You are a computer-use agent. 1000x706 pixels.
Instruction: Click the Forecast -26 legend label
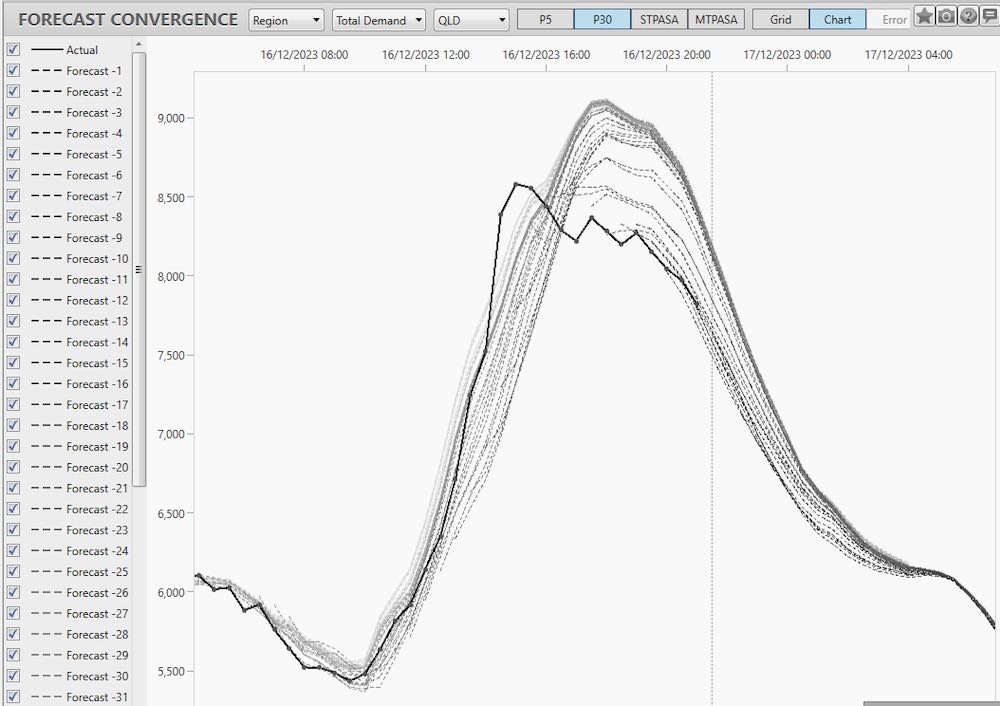(97, 592)
